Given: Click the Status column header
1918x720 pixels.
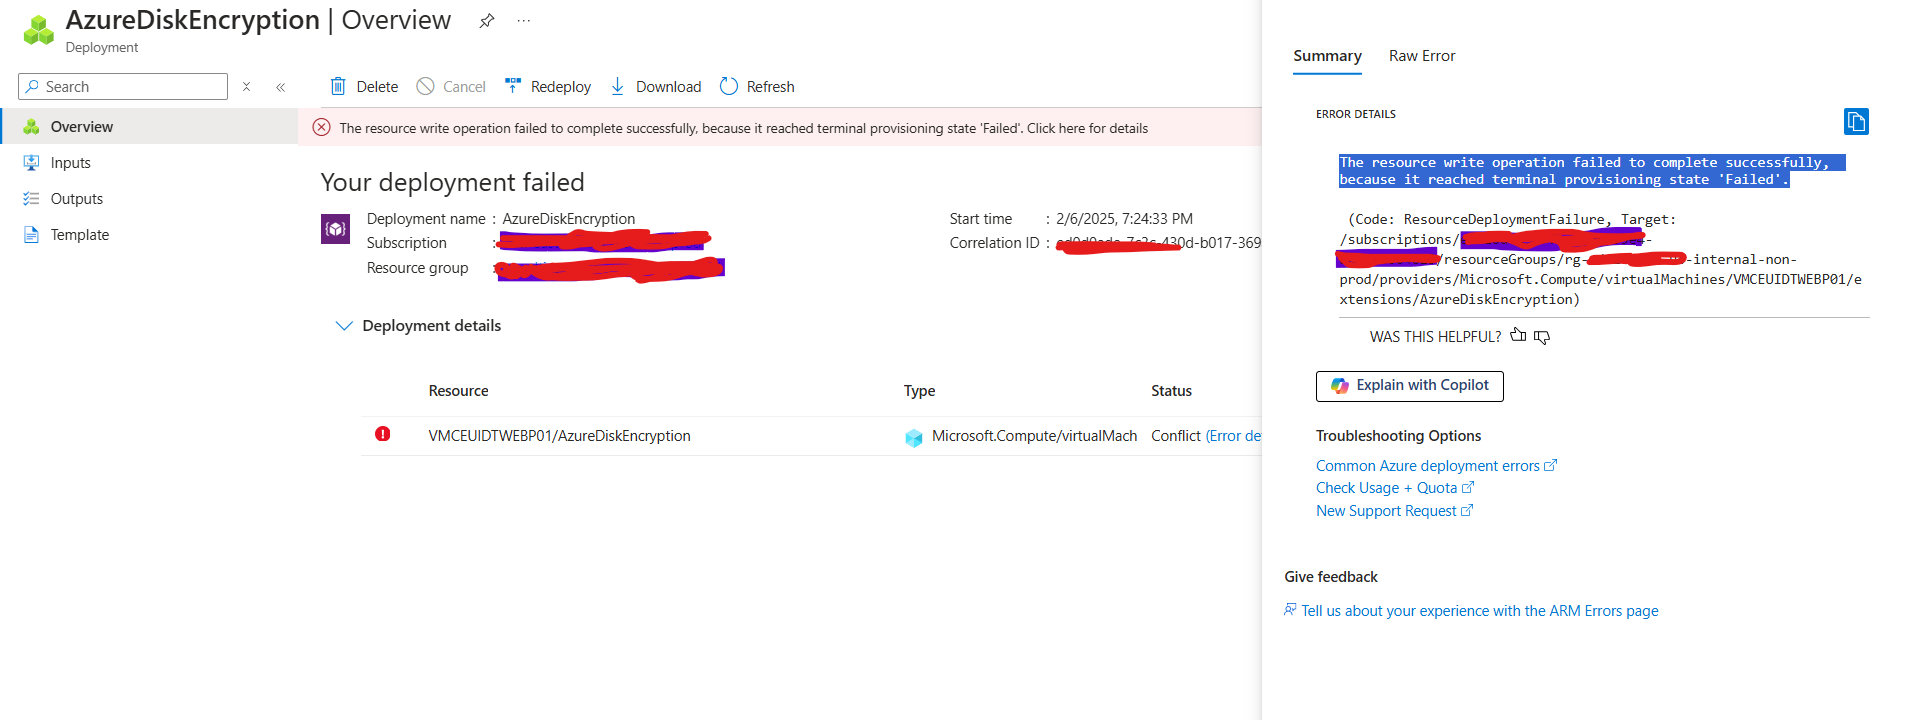Looking at the screenshot, I should [x=1171, y=391].
